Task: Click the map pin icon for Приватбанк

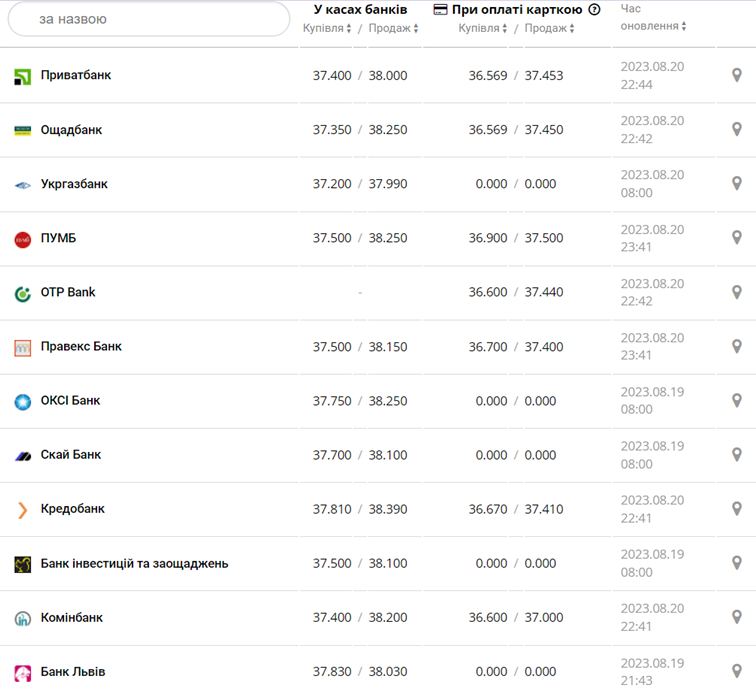Action: (737, 75)
